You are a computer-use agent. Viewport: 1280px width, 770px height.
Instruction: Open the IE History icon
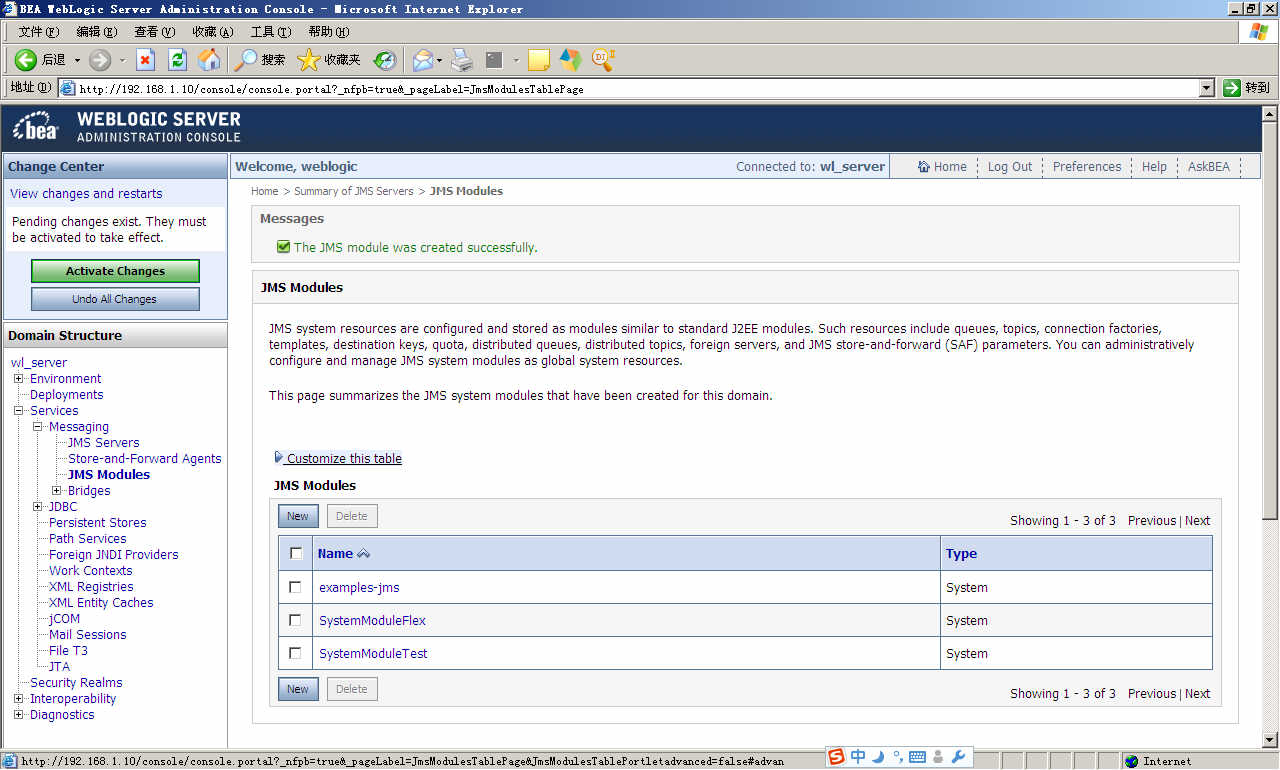point(385,60)
